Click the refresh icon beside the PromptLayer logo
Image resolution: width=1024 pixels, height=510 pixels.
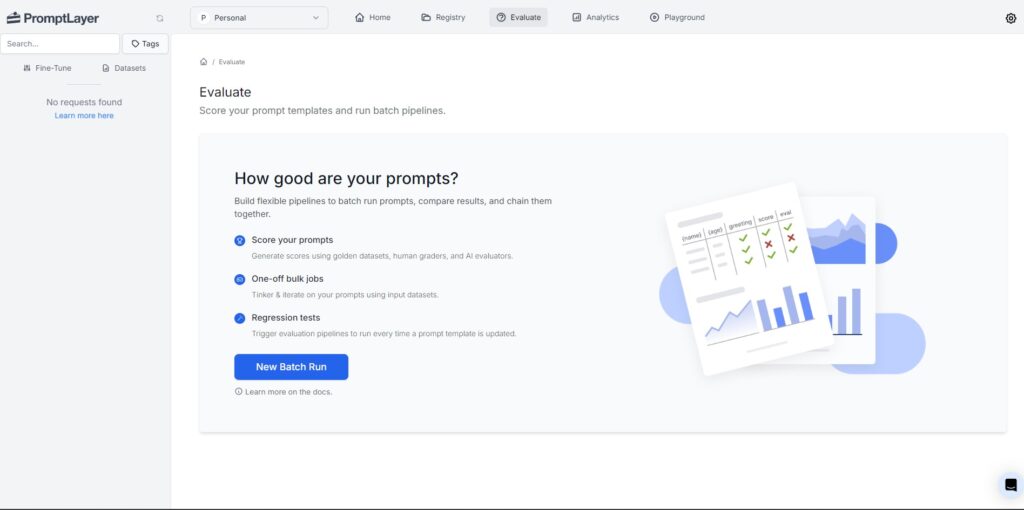pyautogui.click(x=160, y=18)
